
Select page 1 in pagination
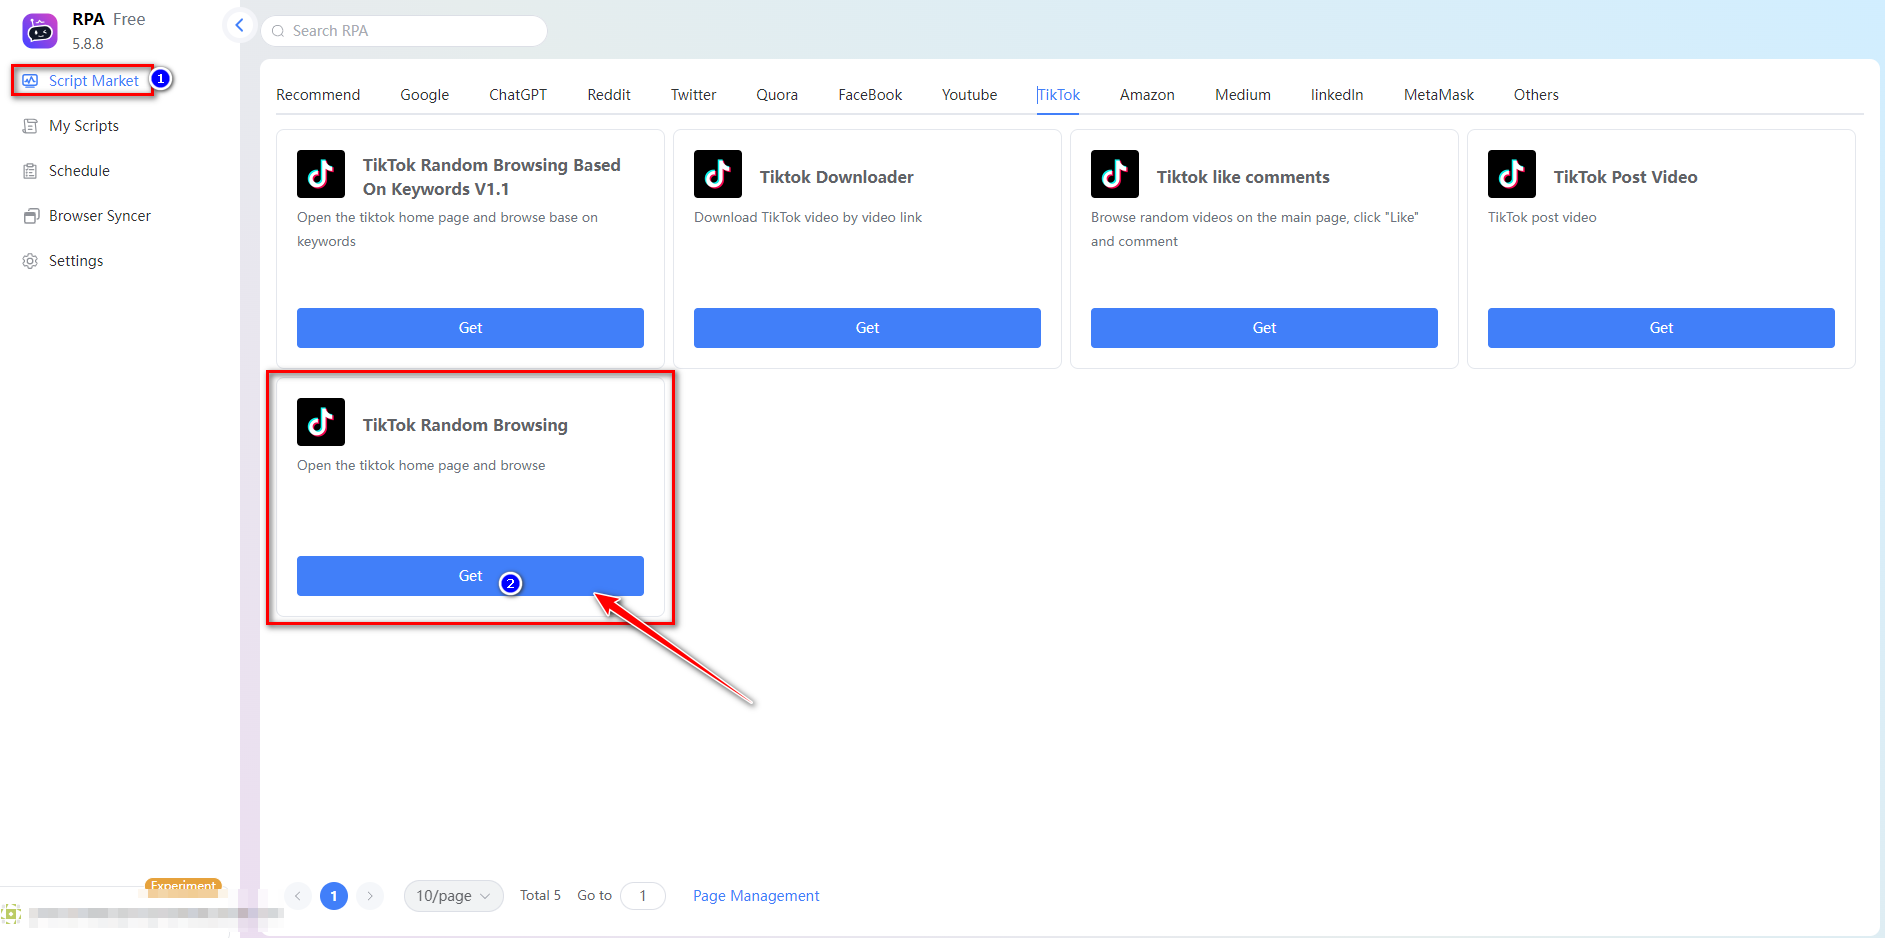pyautogui.click(x=334, y=896)
